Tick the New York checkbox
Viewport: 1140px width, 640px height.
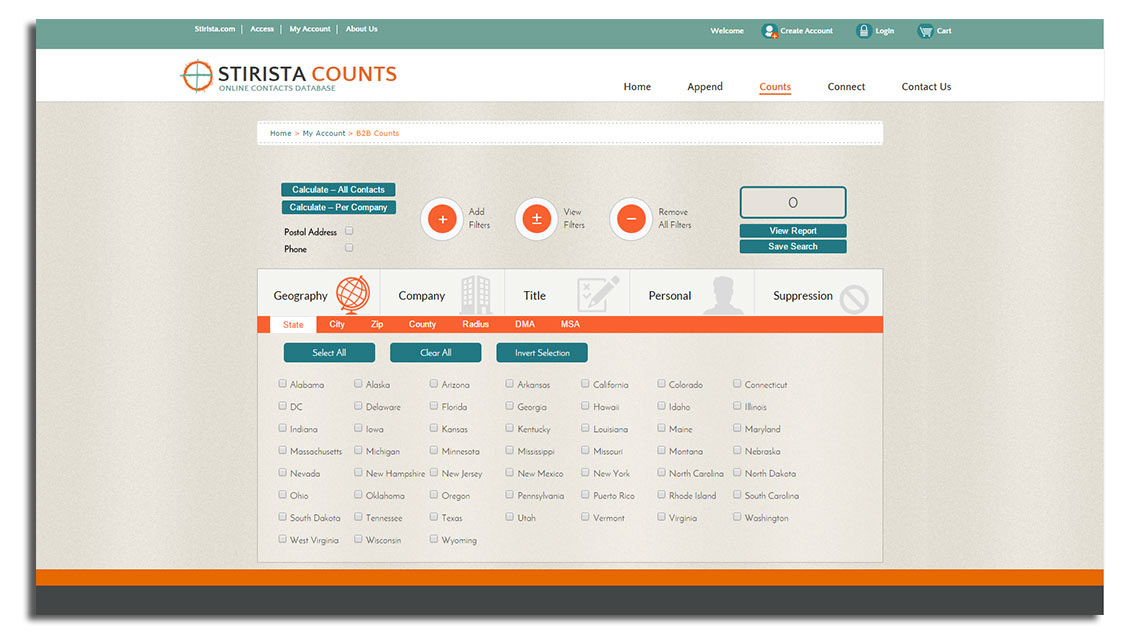click(x=585, y=473)
